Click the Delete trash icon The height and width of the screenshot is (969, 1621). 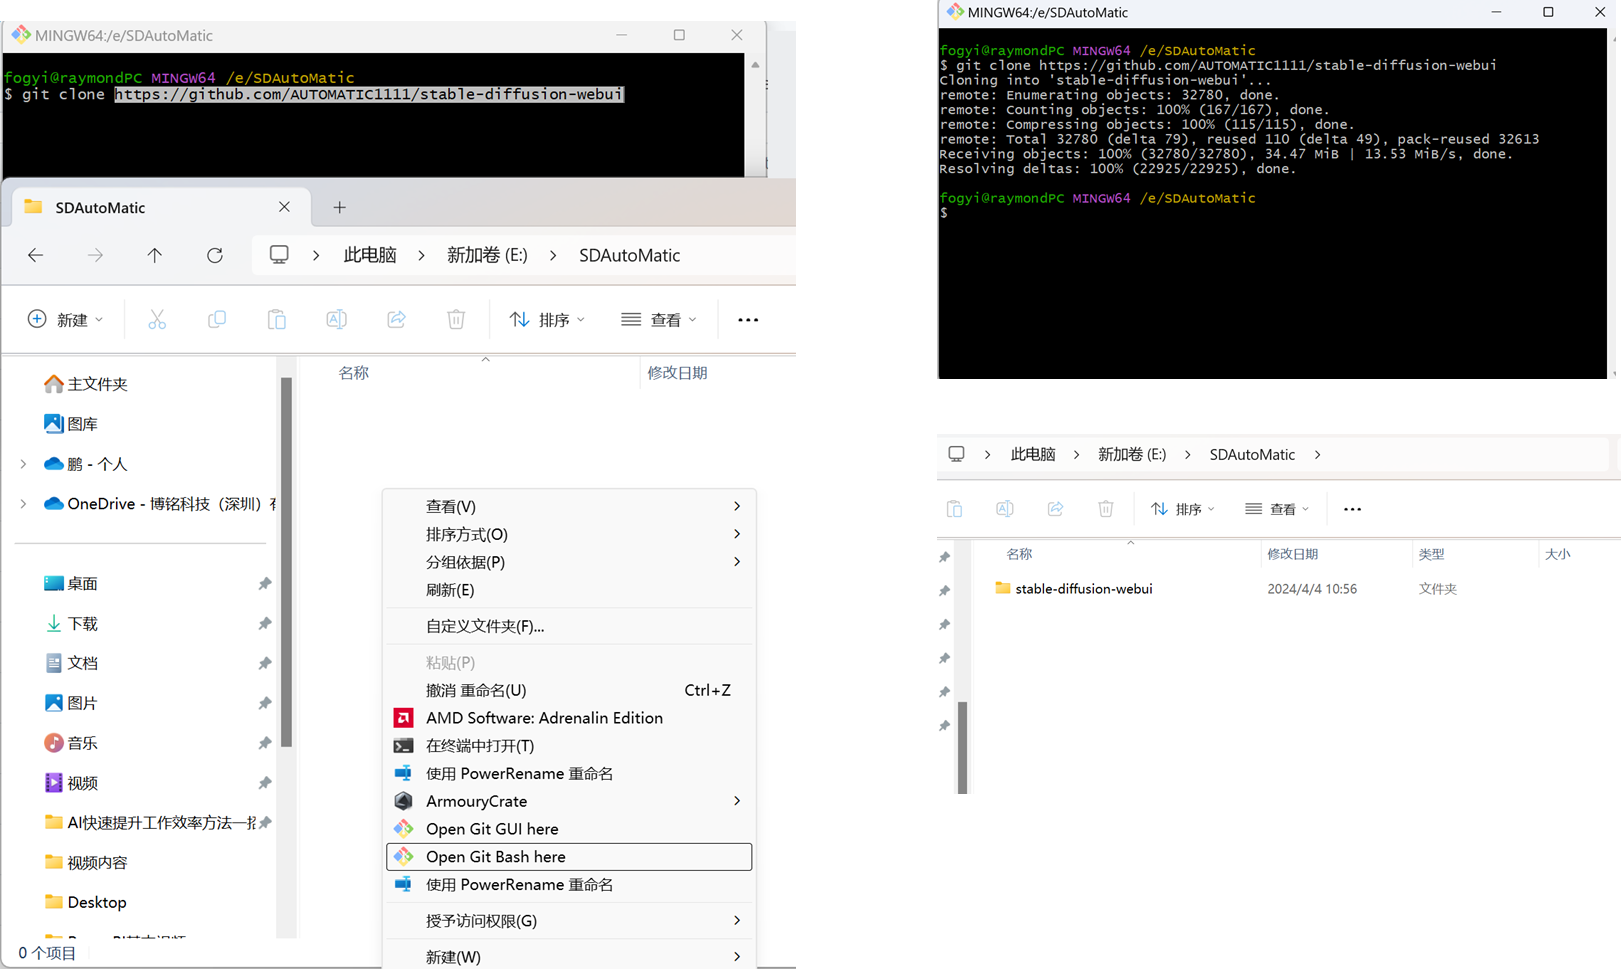point(456,319)
